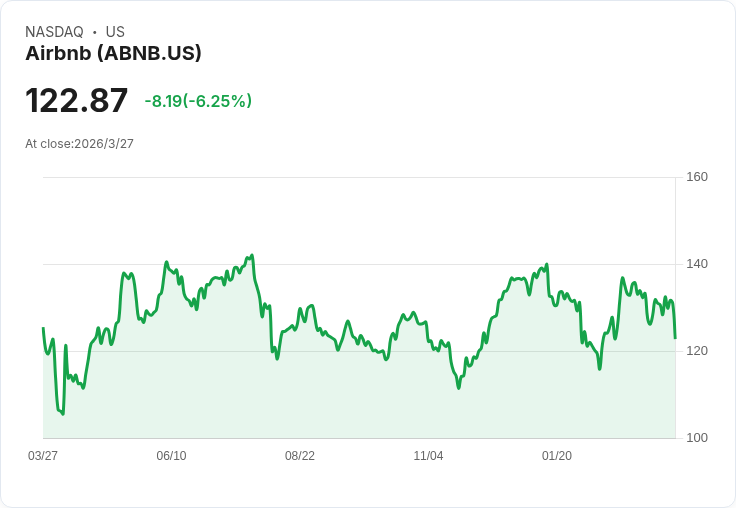The image size is (736, 508).
Task: Click the rightmost end of the price line
Action: coord(675,338)
